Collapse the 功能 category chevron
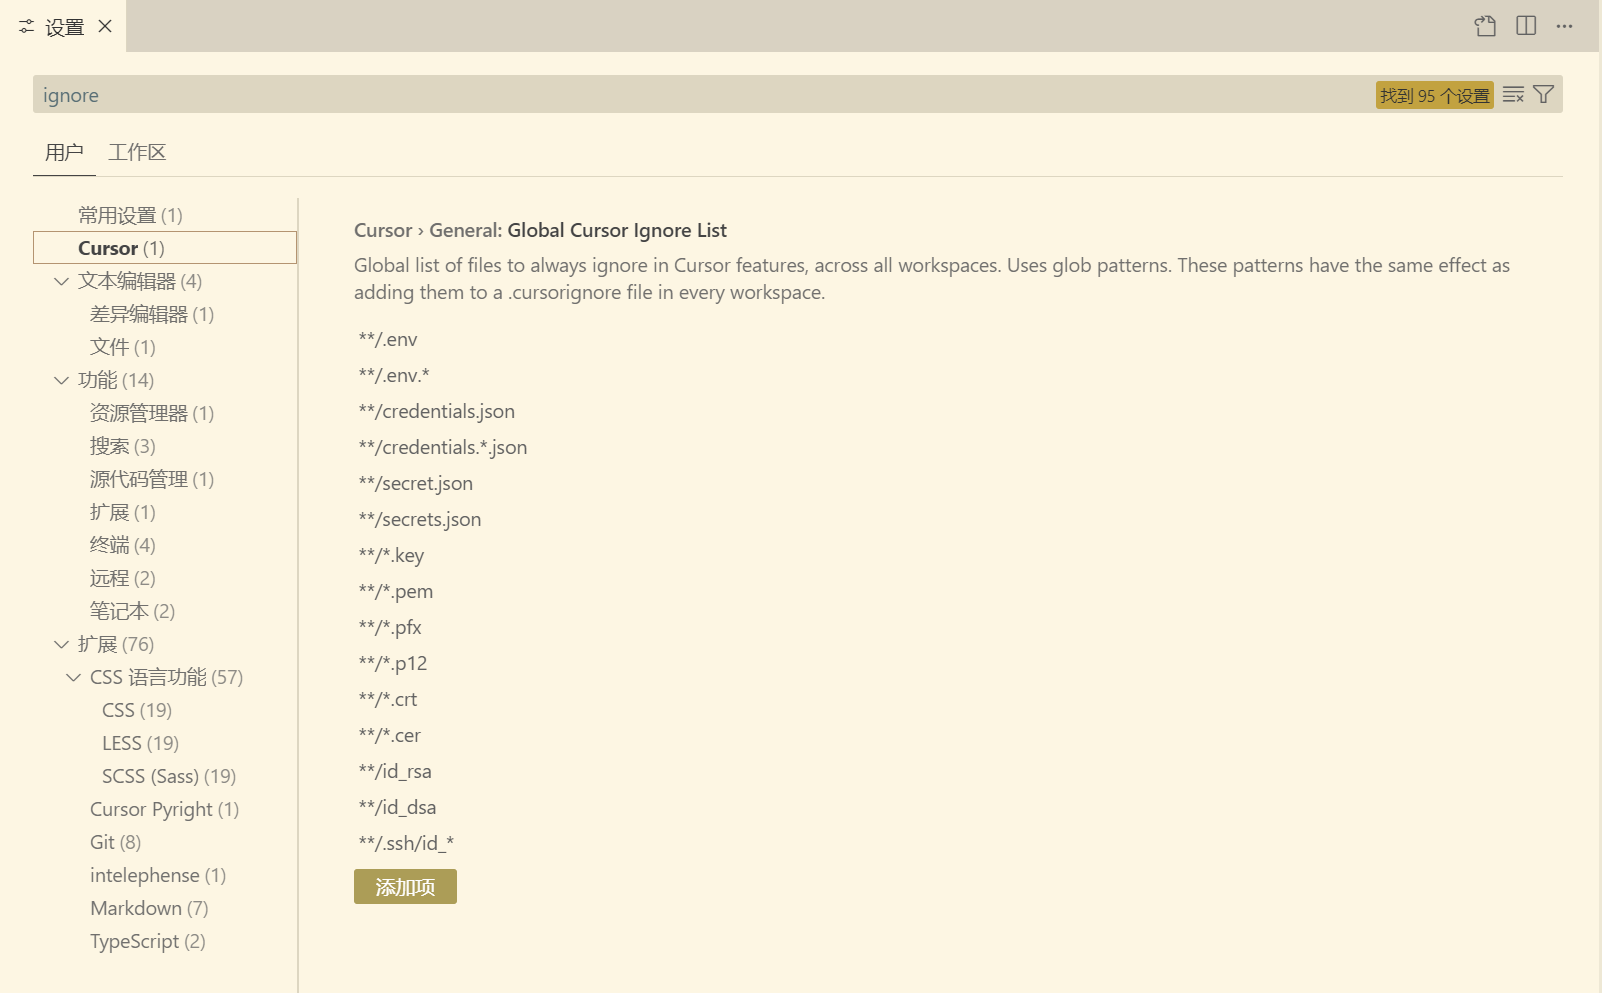The width and height of the screenshot is (1602, 993). point(62,380)
